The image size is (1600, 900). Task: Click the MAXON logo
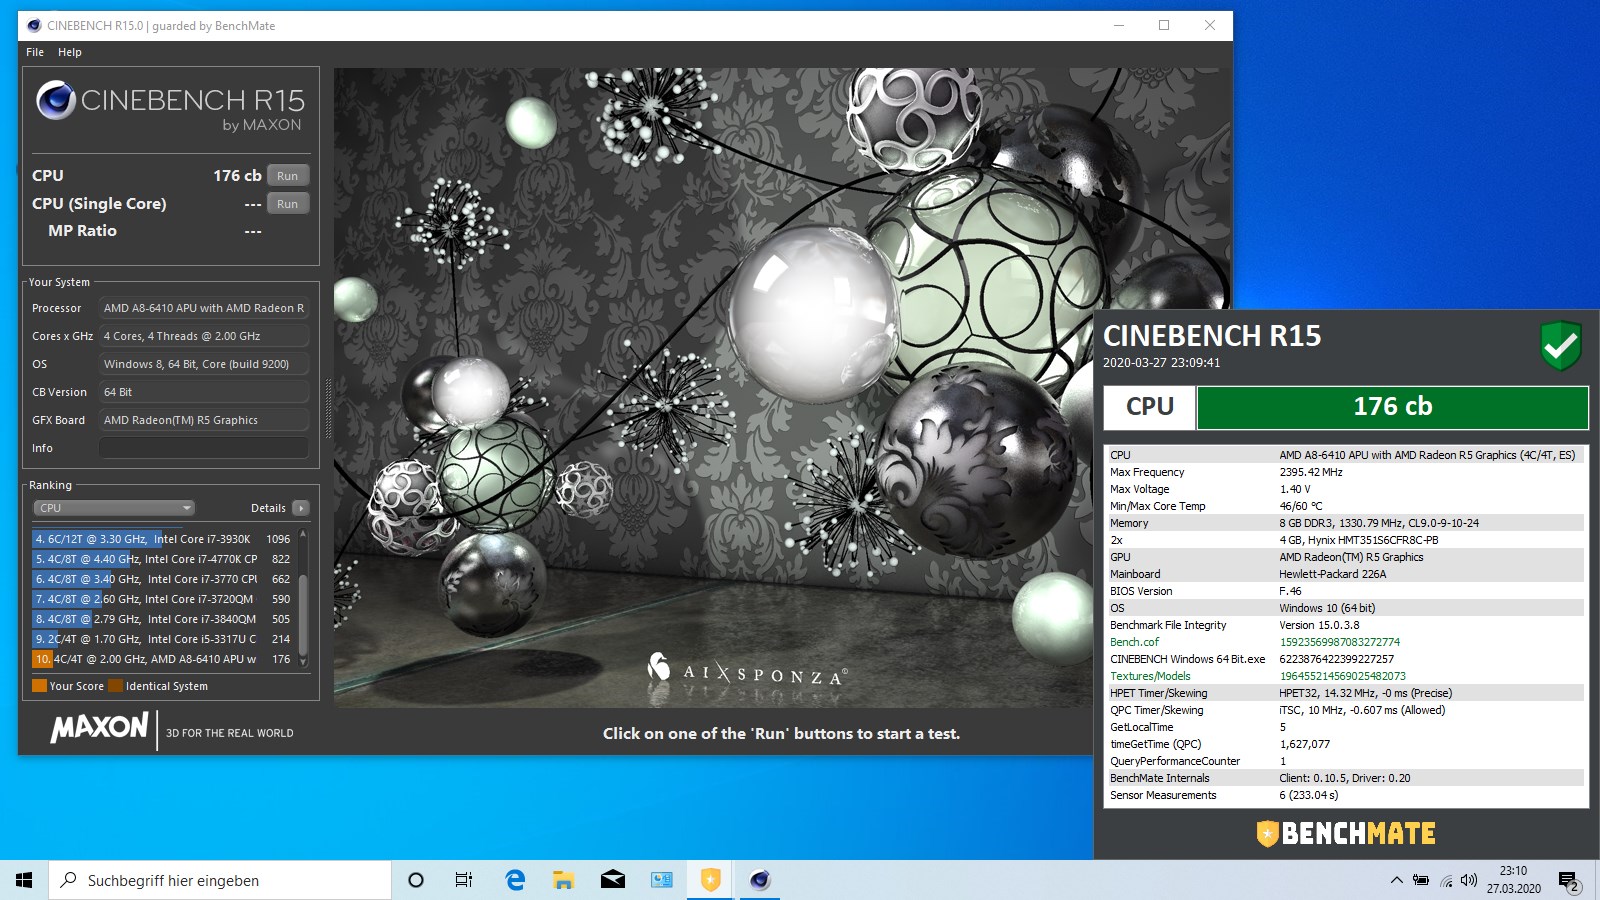[x=100, y=727]
